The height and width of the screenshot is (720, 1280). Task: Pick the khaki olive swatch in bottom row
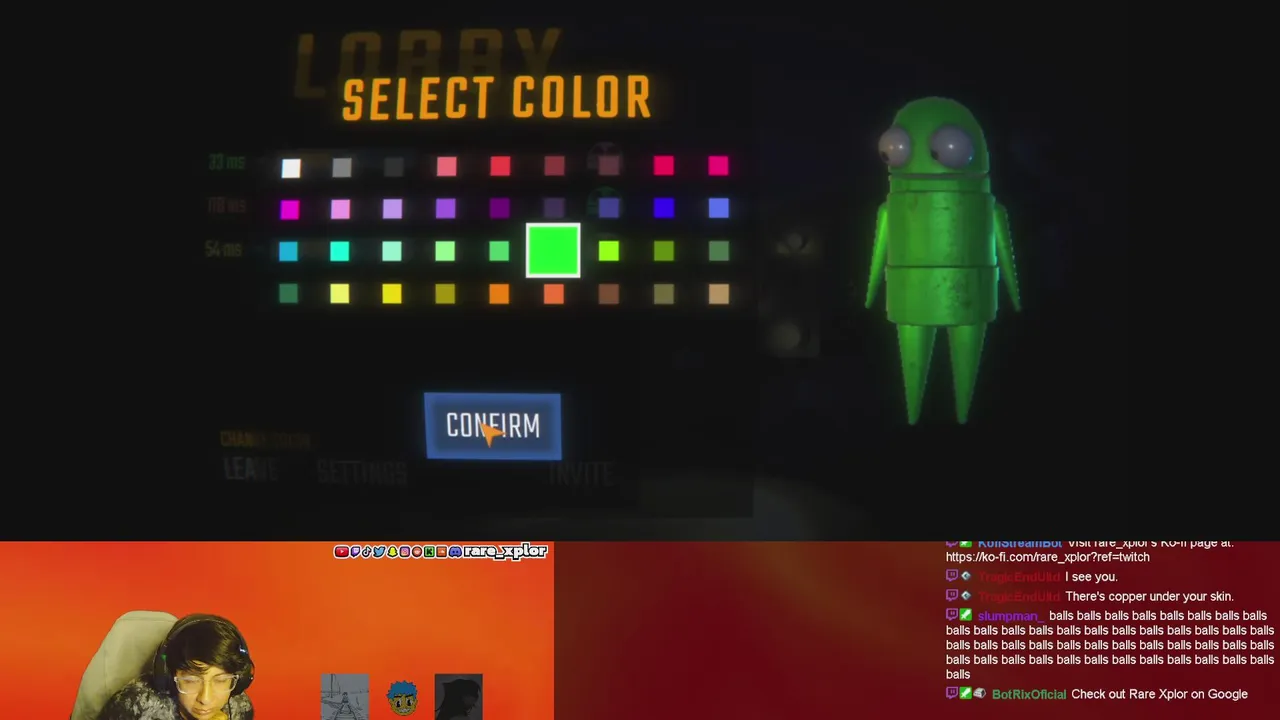tap(664, 294)
